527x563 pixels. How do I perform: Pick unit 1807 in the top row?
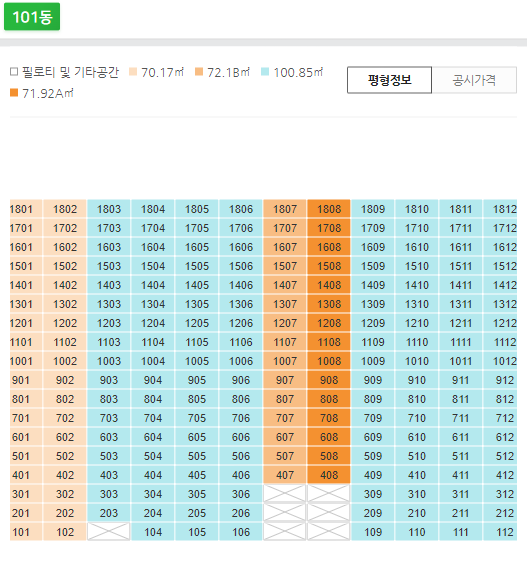[x=285, y=209]
